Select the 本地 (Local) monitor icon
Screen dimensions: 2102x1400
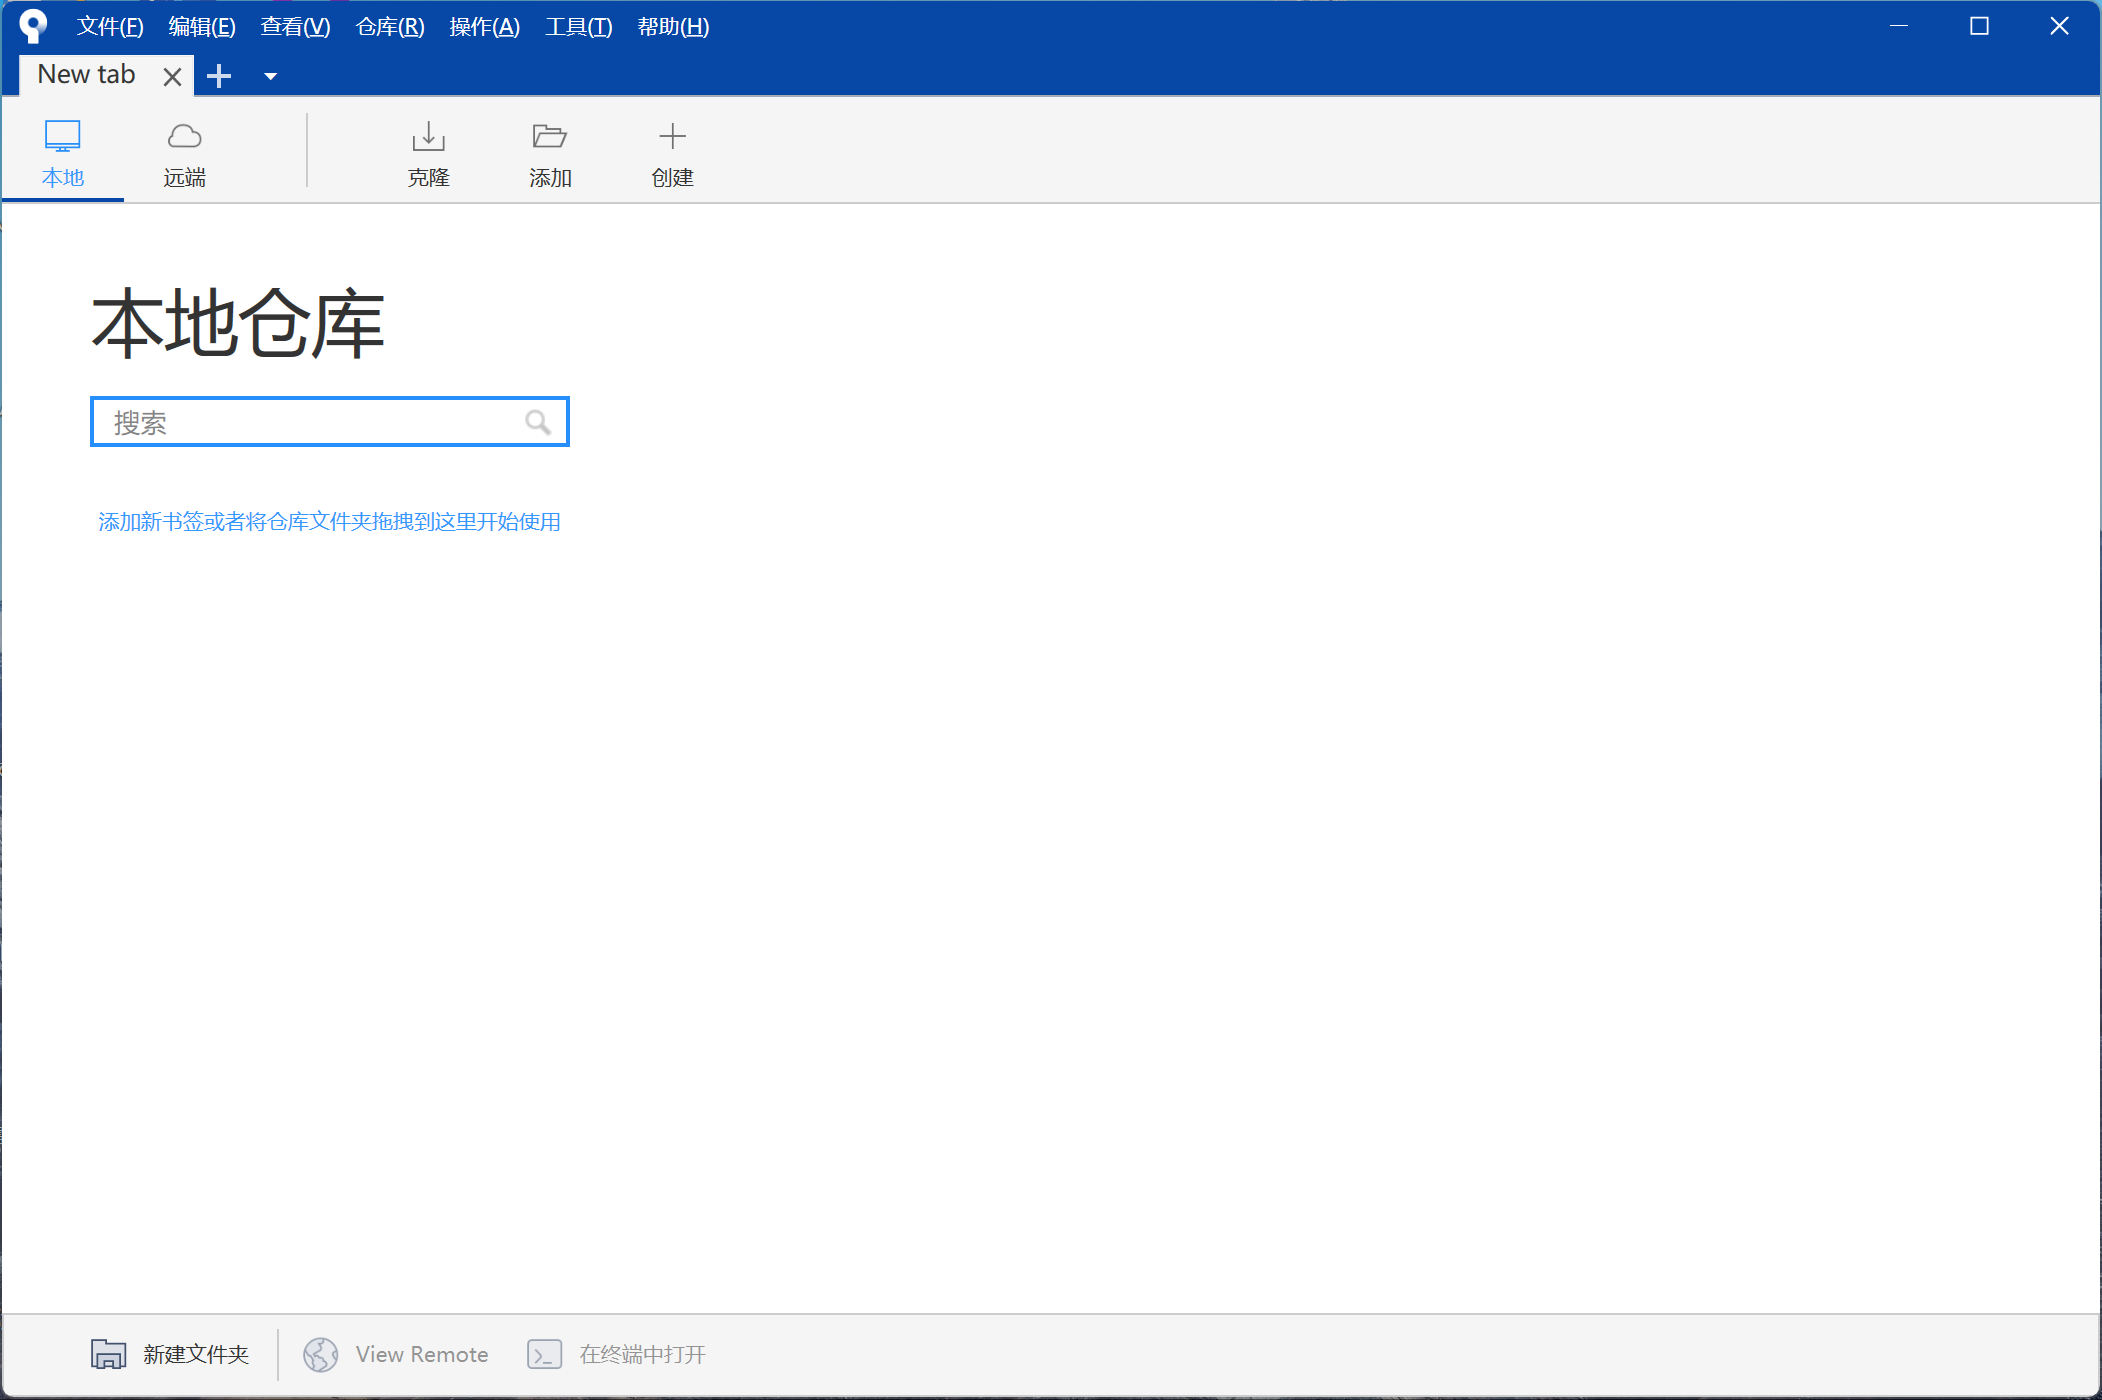click(62, 136)
